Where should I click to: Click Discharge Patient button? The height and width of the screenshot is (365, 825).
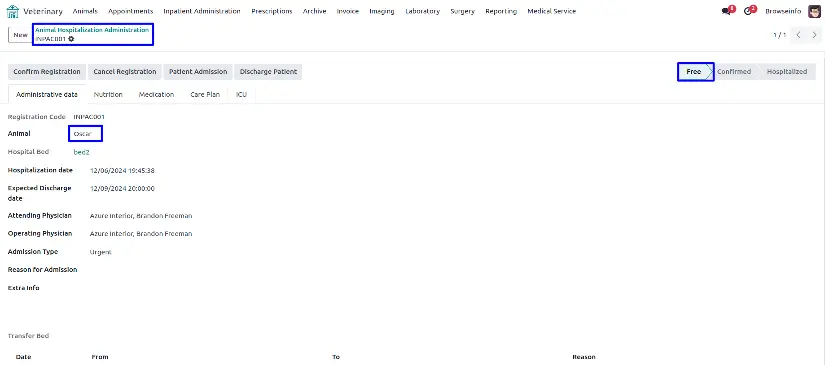[268, 72]
